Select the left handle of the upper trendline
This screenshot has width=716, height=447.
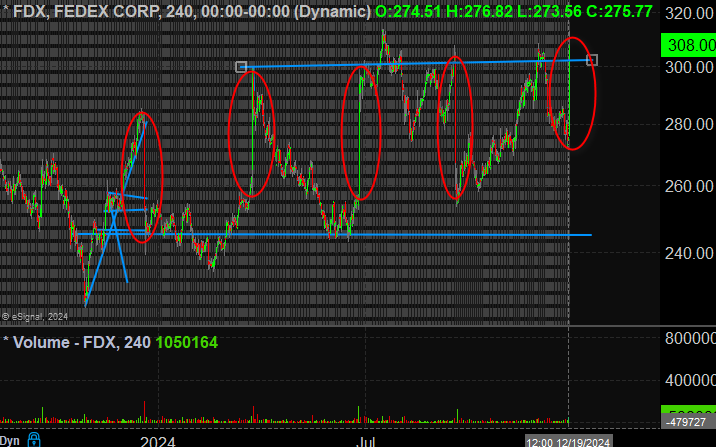tap(241, 67)
